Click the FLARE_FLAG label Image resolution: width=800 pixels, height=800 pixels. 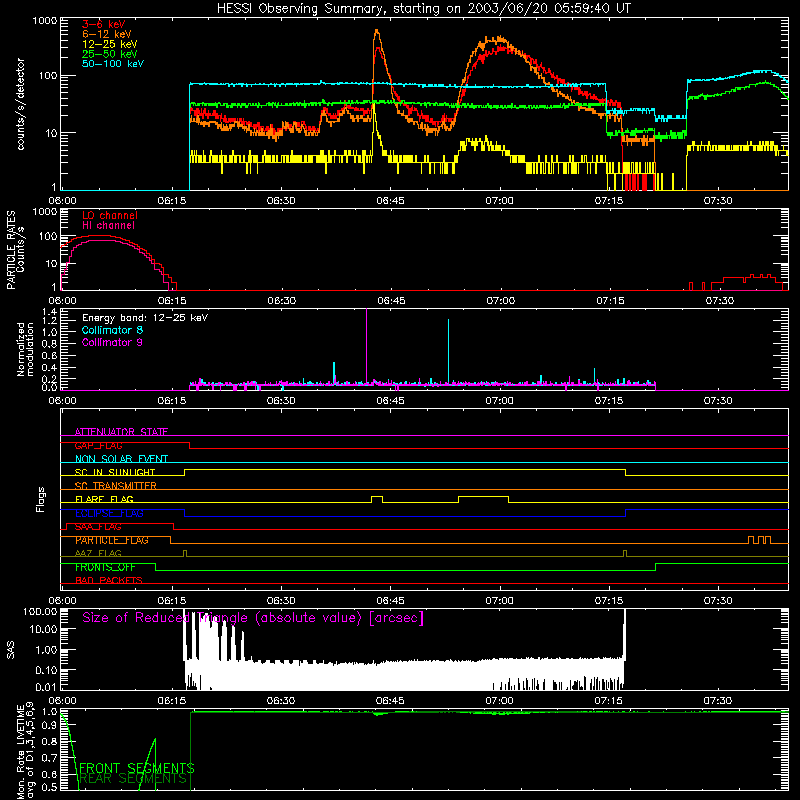click(x=104, y=499)
